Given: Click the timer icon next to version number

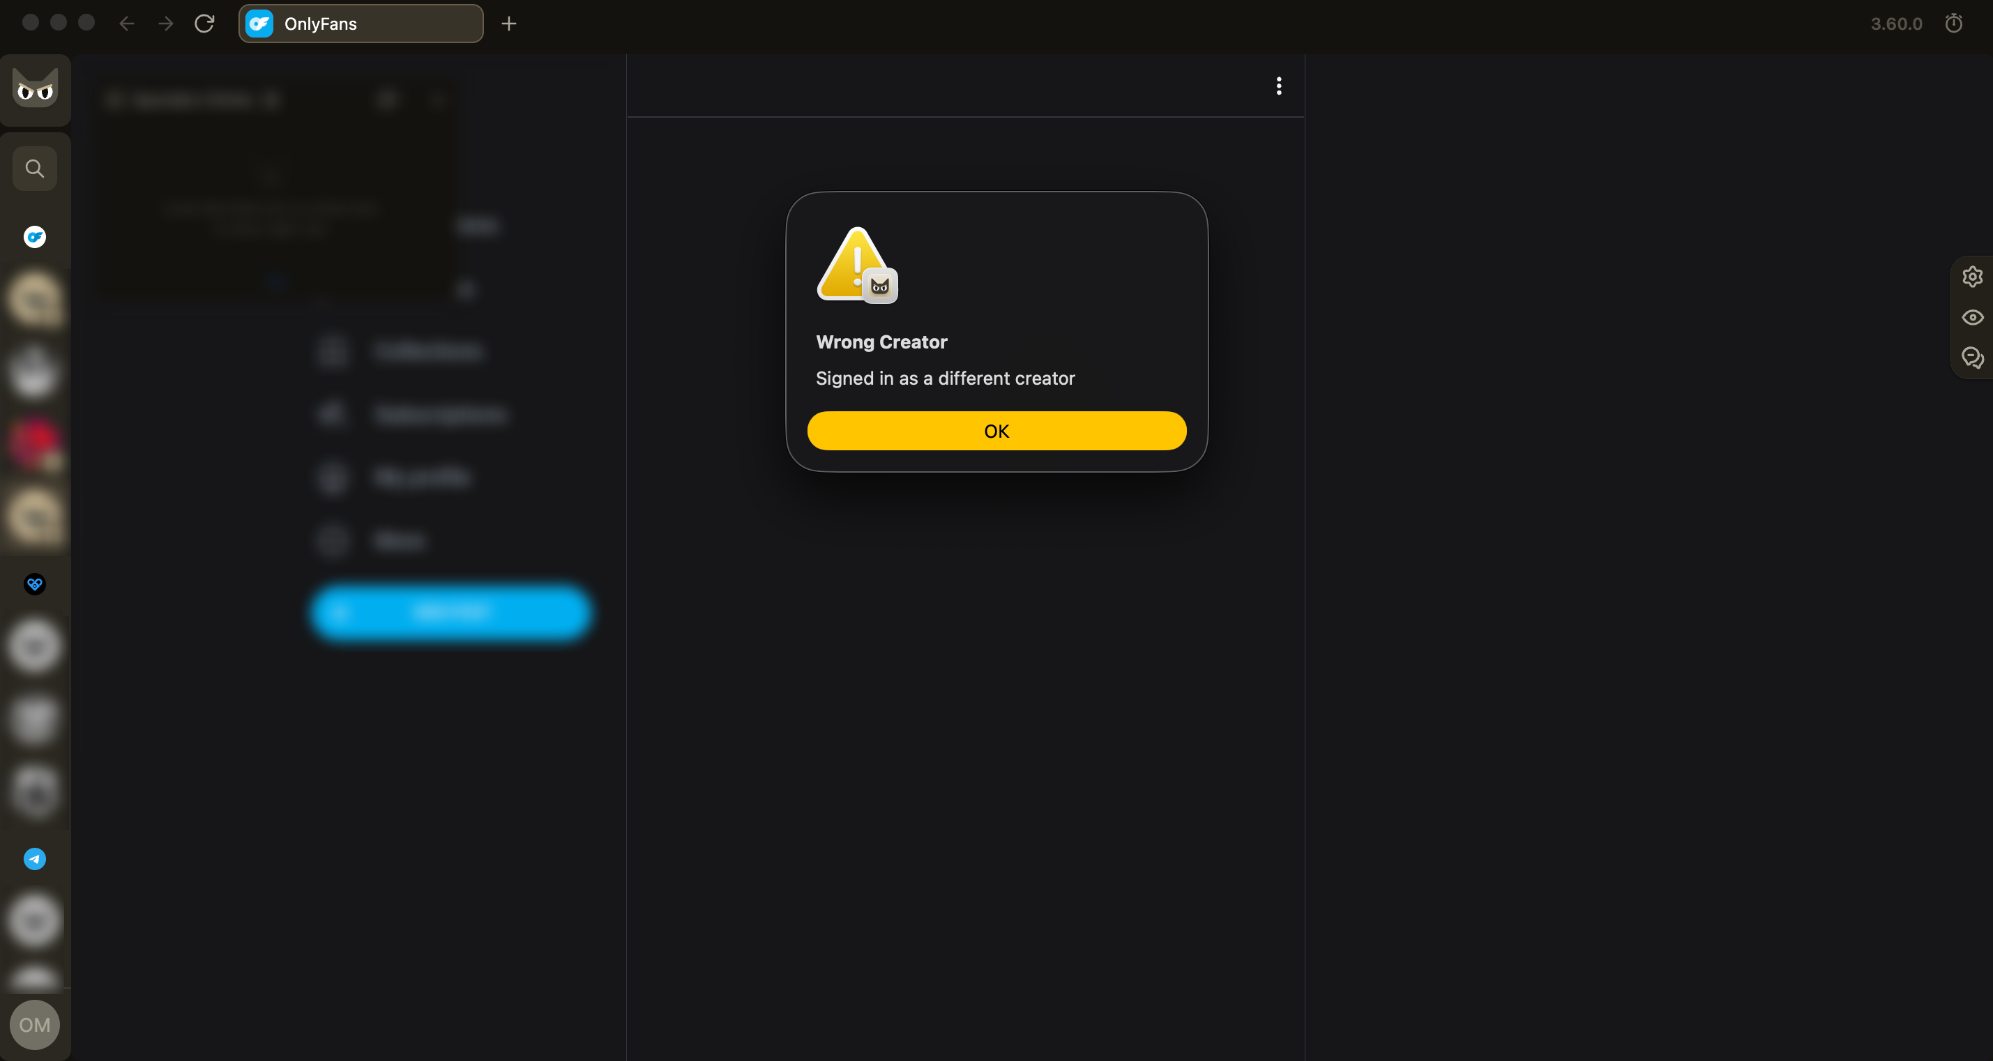Looking at the screenshot, I should coord(1953,23).
